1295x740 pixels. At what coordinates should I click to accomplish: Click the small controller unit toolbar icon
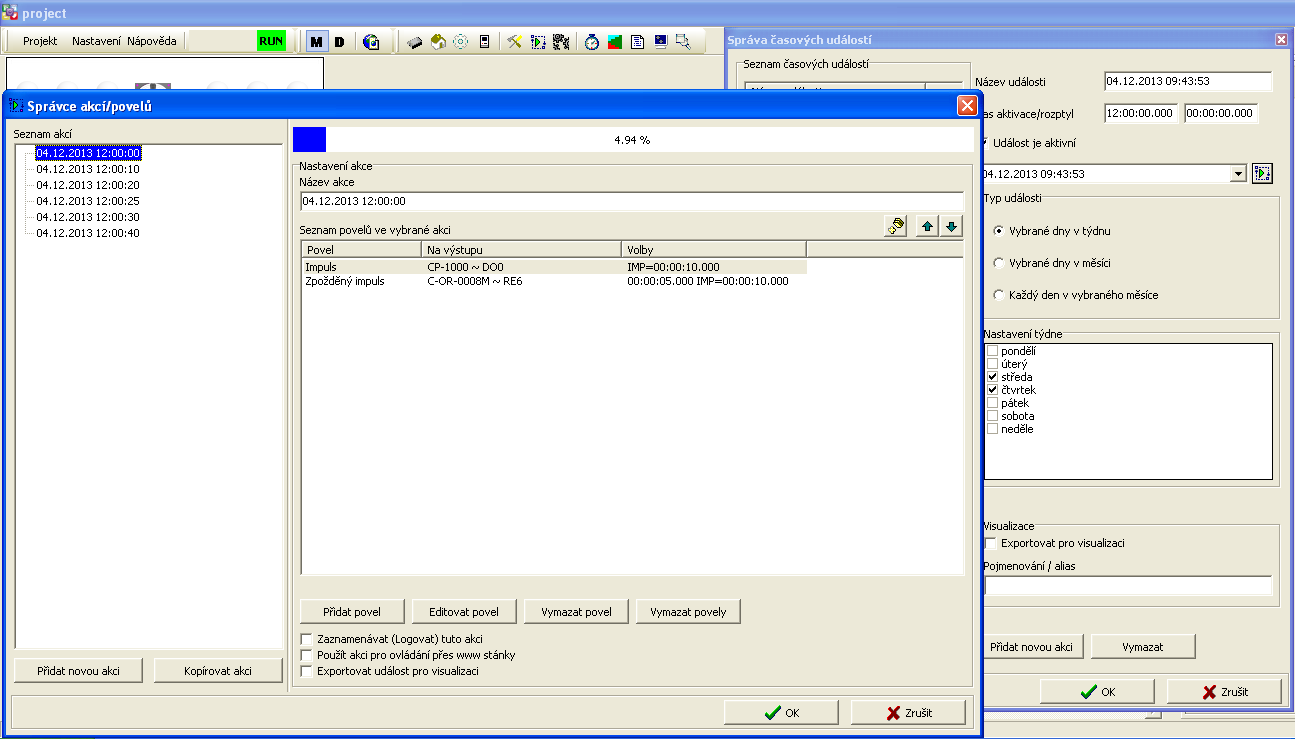(485, 42)
